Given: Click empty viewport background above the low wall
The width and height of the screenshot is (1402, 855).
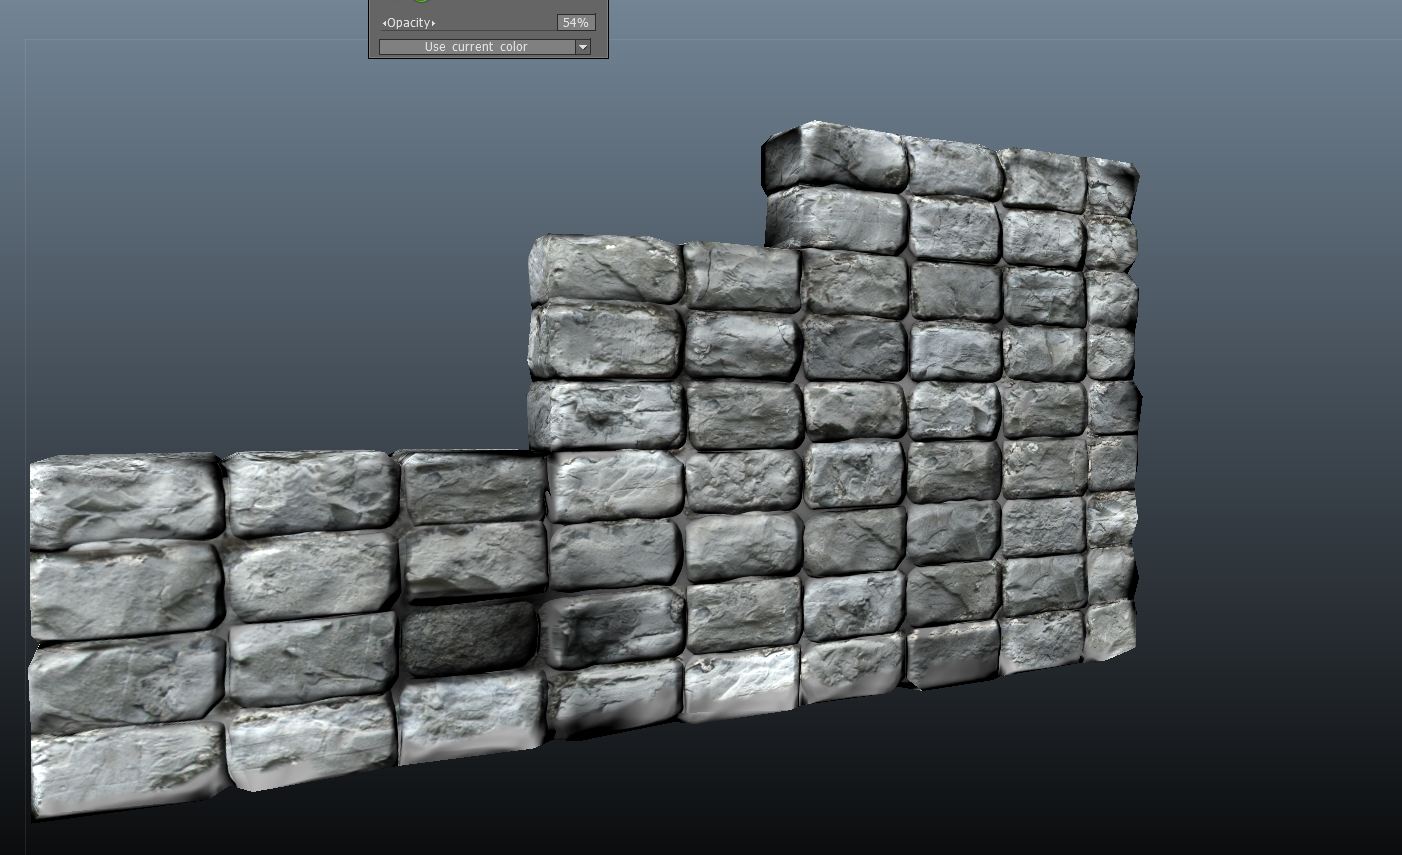Looking at the screenshot, I should click(x=250, y=300).
